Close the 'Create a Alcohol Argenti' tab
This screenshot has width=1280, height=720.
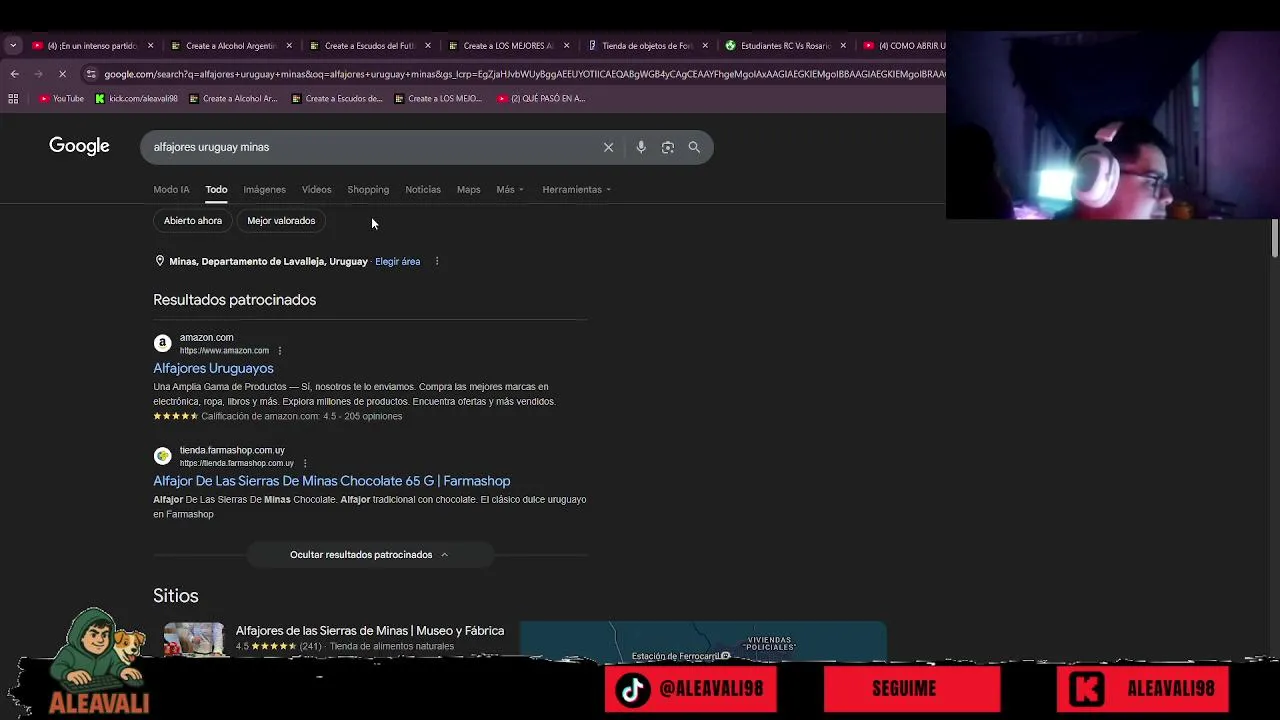289,45
